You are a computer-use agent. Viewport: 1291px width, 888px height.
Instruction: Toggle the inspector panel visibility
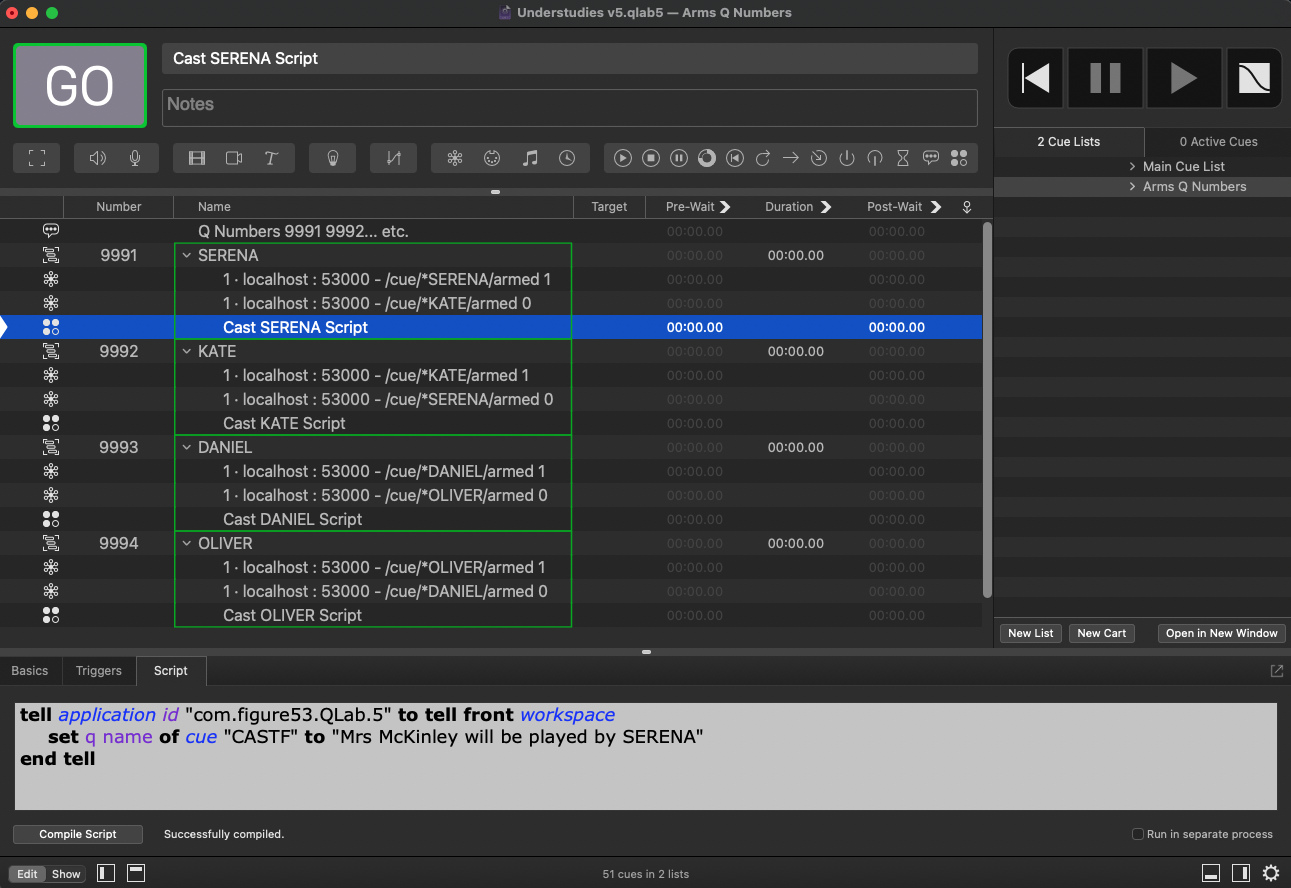pyautogui.click(x=1211, y=873)
